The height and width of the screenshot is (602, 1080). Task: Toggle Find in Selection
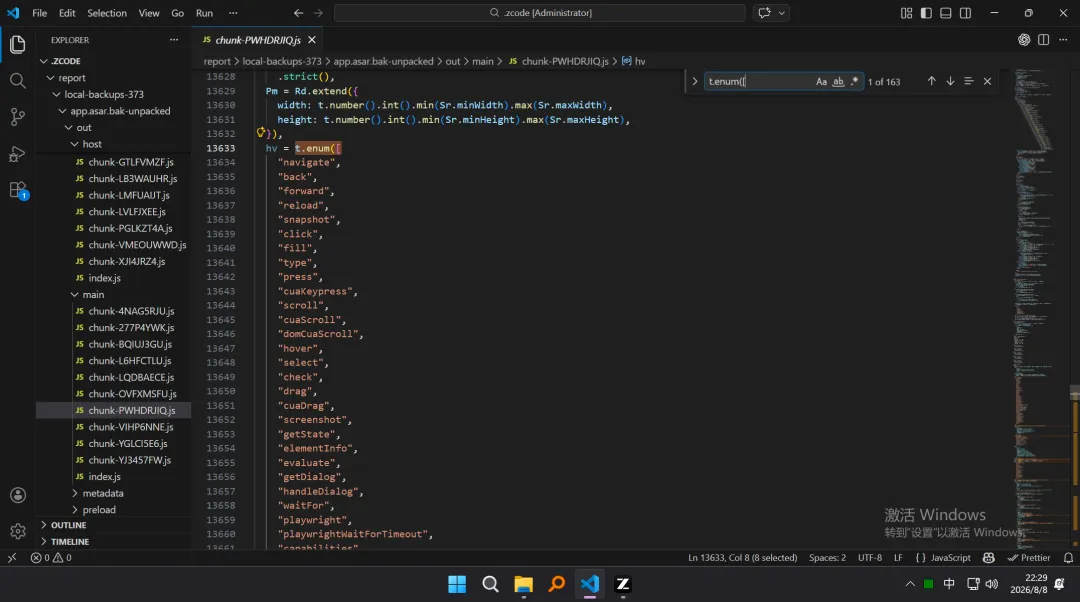pyautogui.click(x=968, y=81)
